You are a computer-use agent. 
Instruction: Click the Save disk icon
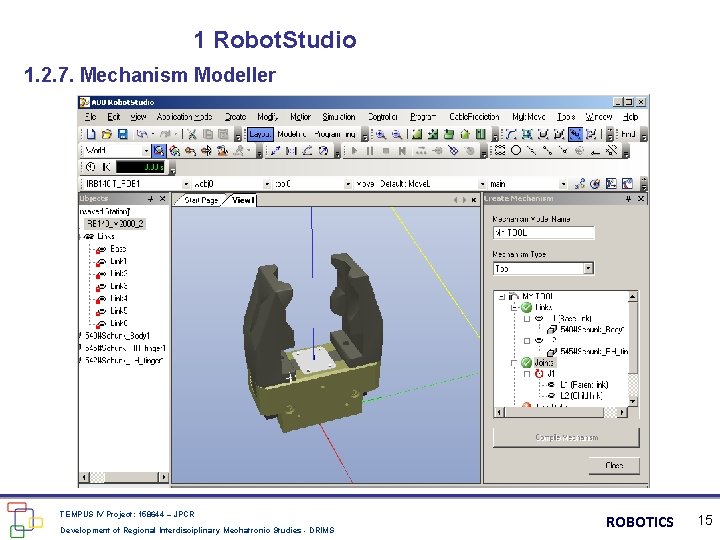coord(123,134)
